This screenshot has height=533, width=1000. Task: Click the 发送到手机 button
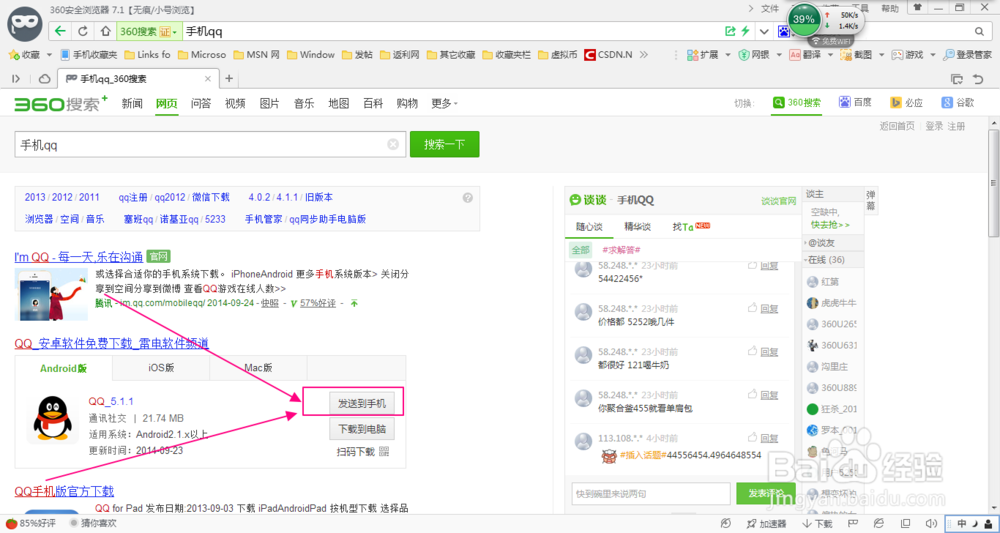362,404
